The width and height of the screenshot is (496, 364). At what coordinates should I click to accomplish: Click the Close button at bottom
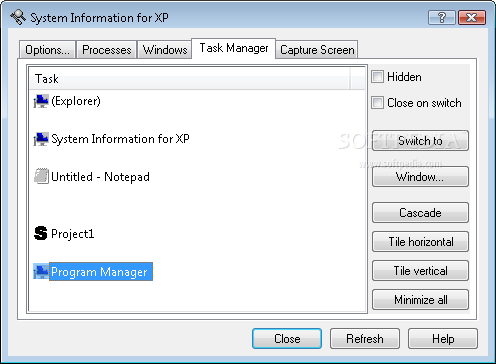(287, 339)
